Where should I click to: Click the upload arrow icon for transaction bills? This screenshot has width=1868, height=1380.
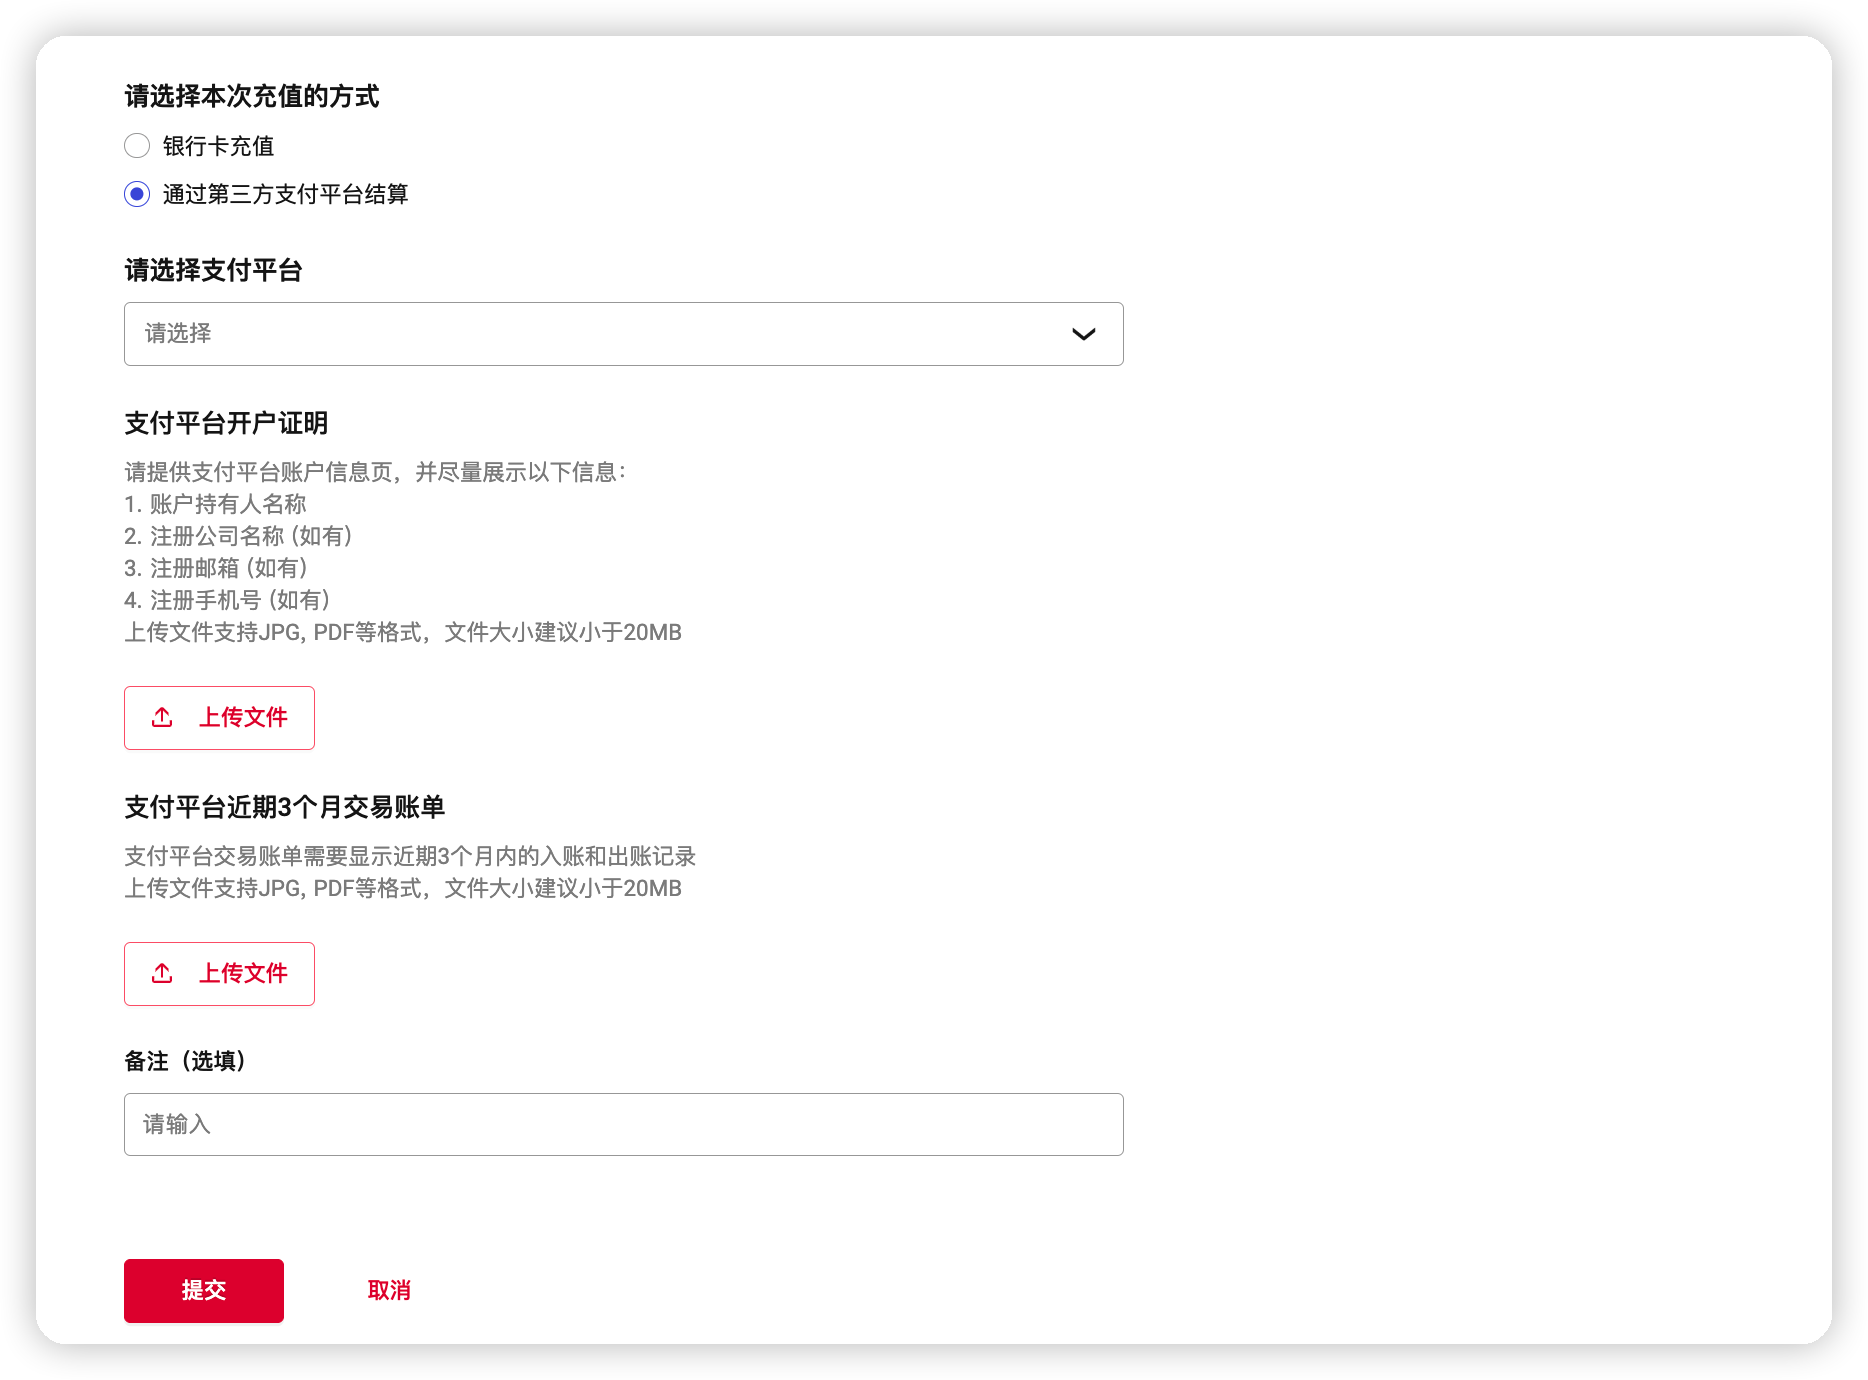[x=161, y=973]
